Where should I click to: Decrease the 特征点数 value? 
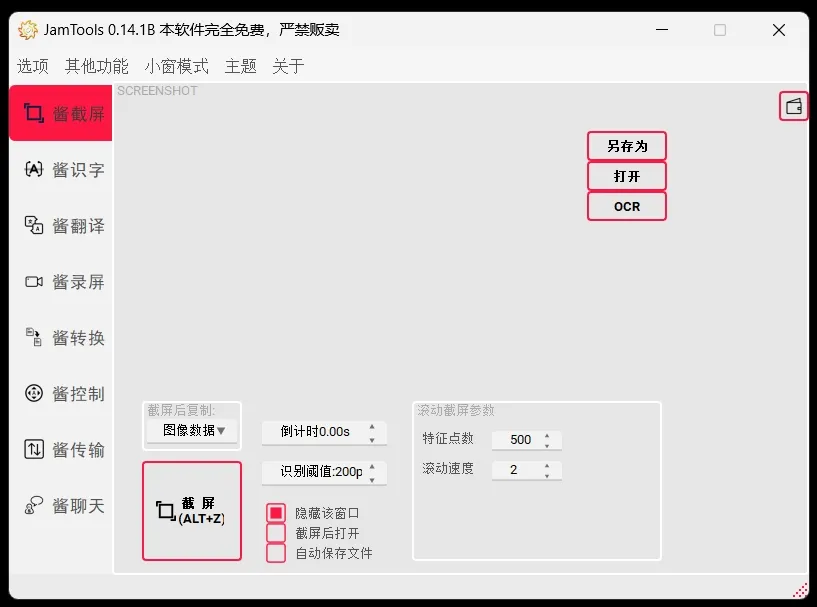pyautogui.click(x=547, y=445)
